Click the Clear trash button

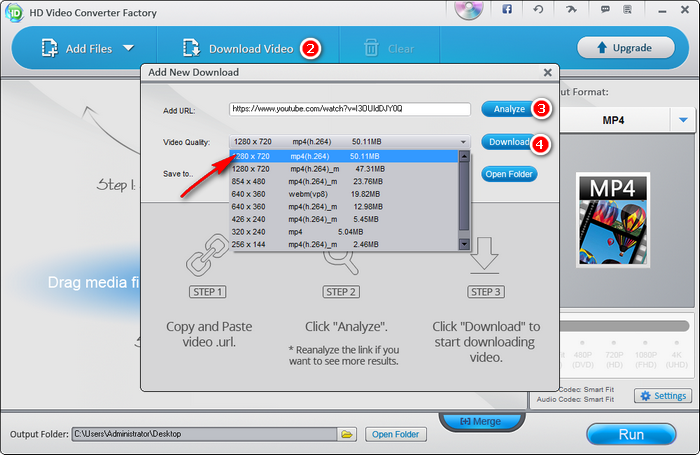[389, 48]
